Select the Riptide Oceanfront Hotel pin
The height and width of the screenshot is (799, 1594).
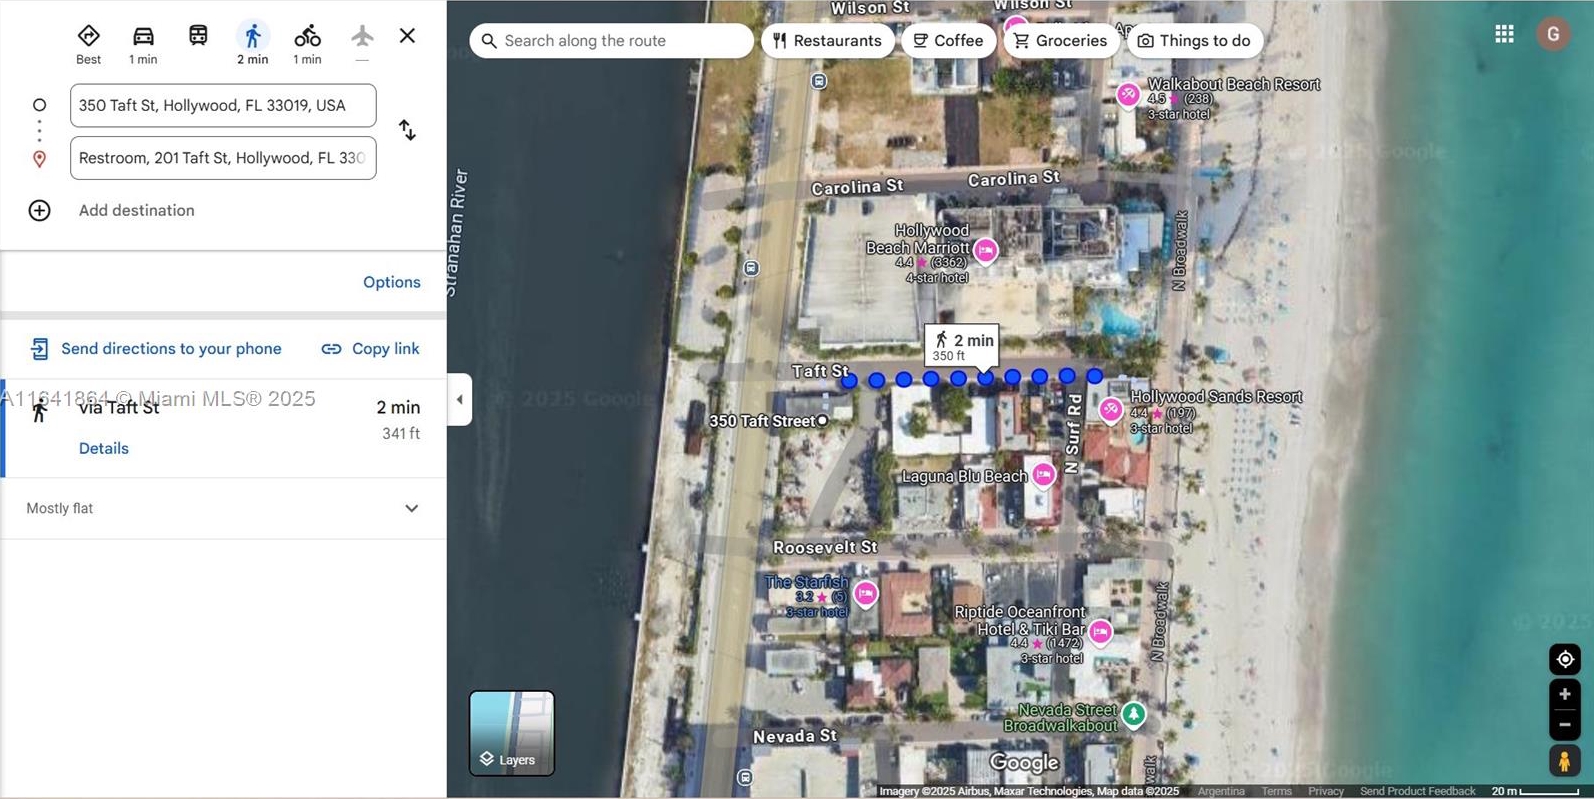click(1101, 632)
